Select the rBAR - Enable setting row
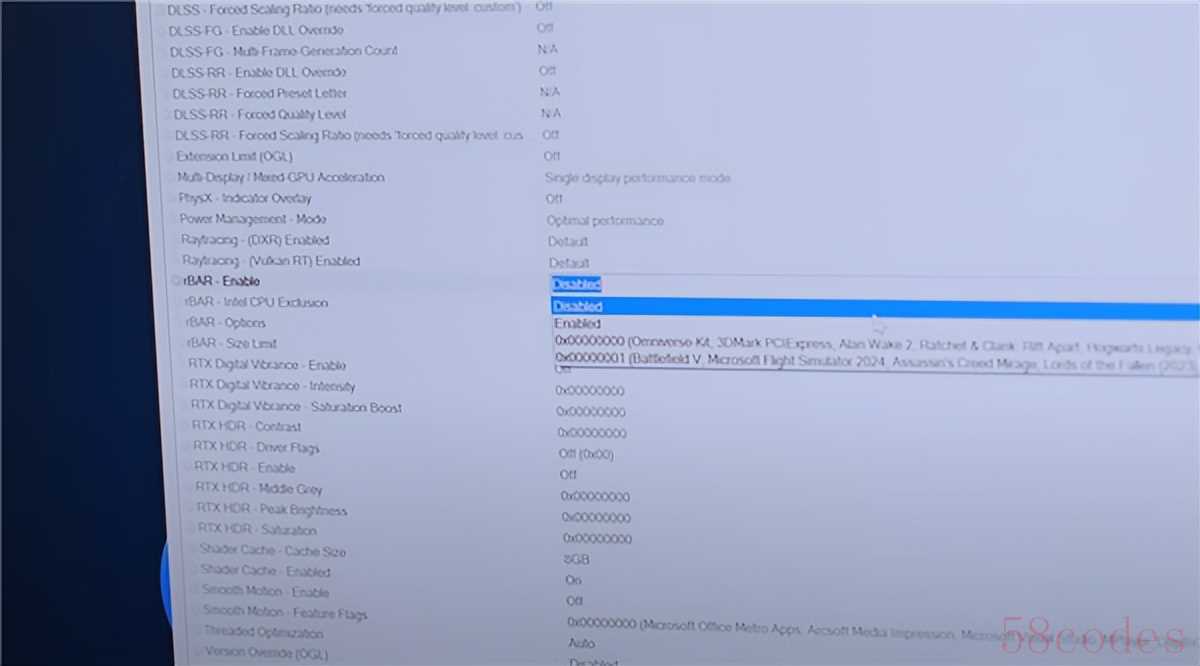The height and width of the screenshot is (666, 1200). tap(222, 282)
